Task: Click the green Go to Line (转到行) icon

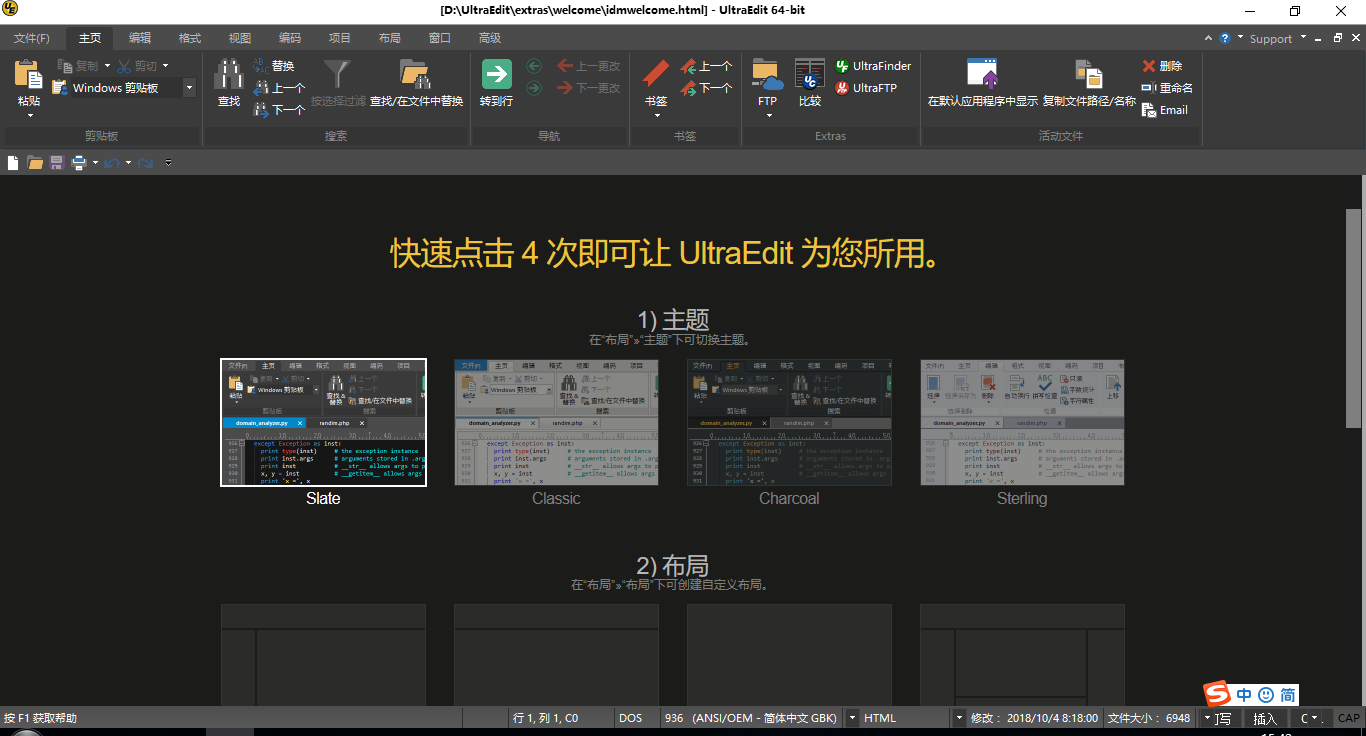Action: coord(497,75)
